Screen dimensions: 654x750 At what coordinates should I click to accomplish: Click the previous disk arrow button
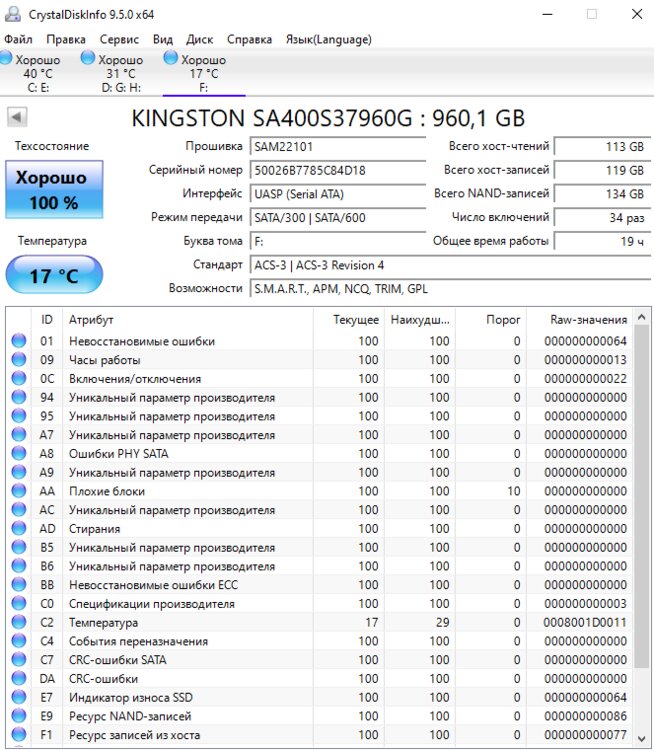(17, 118)
